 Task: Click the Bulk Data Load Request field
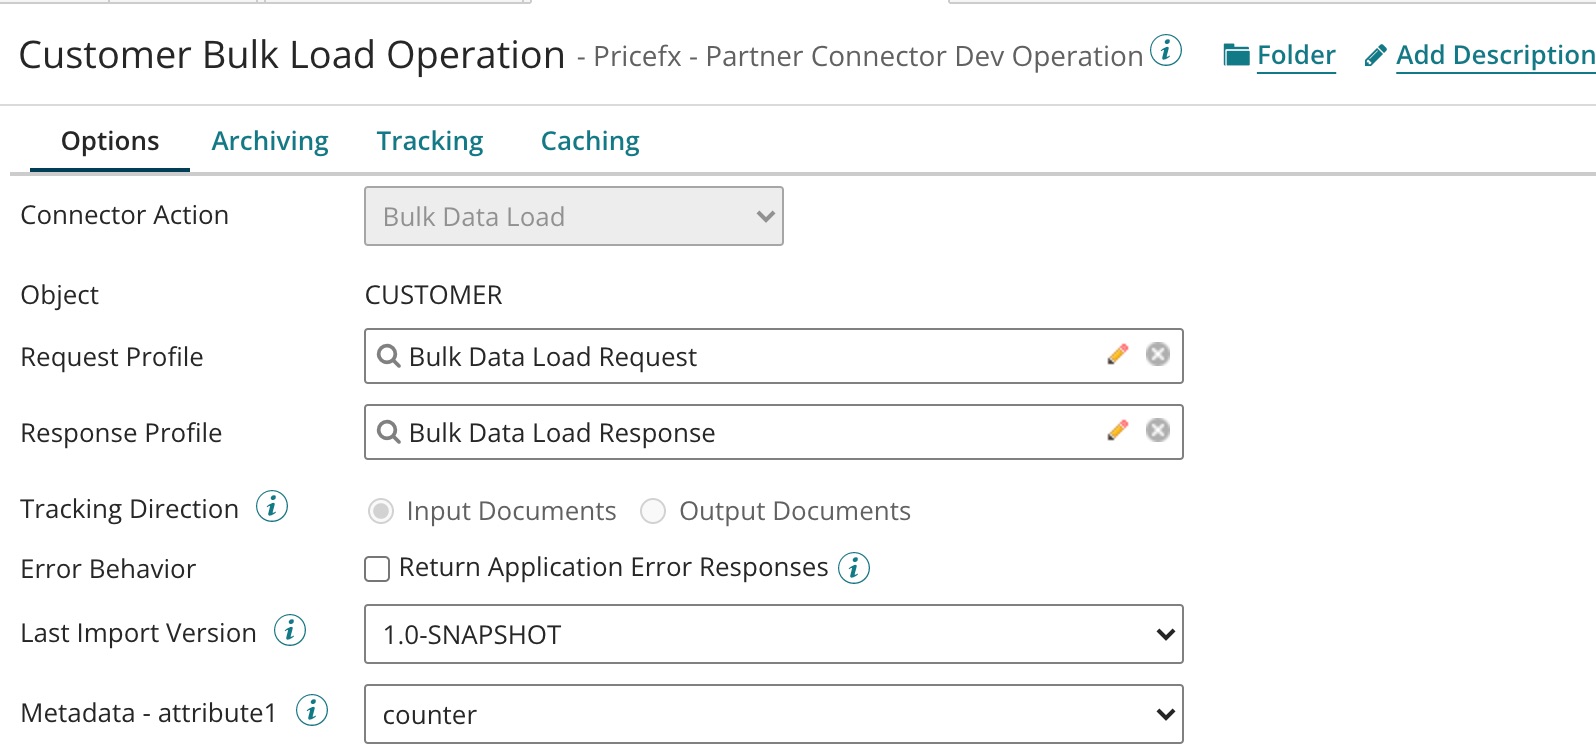tap(774, 356)
